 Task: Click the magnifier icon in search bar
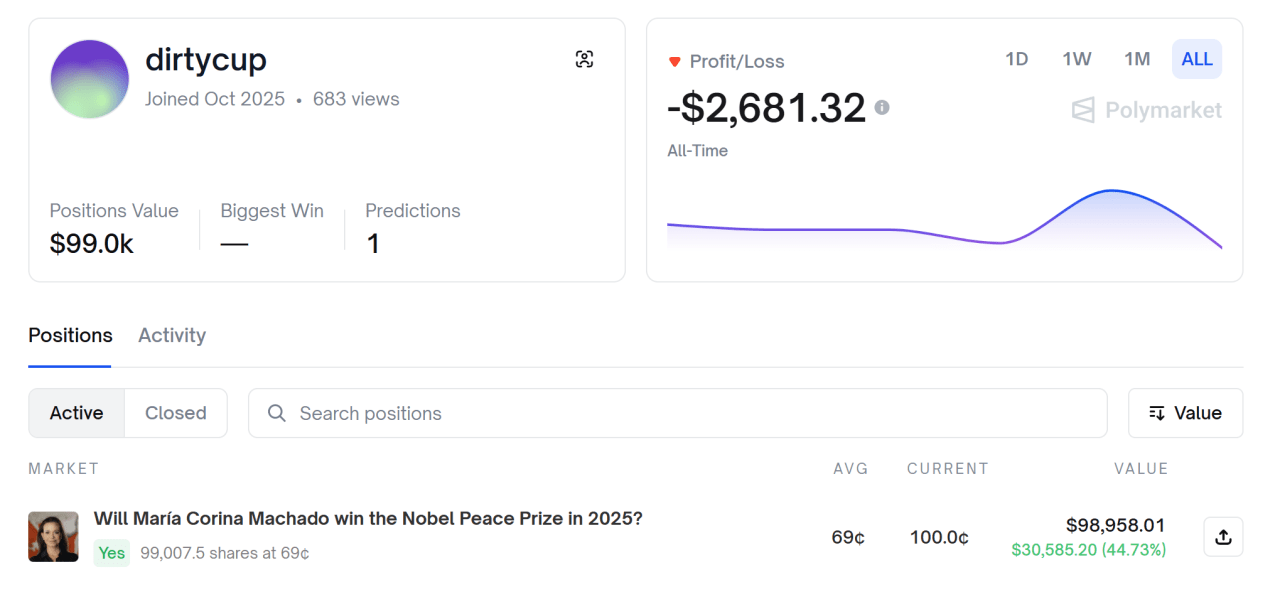(x=277, y=413)
